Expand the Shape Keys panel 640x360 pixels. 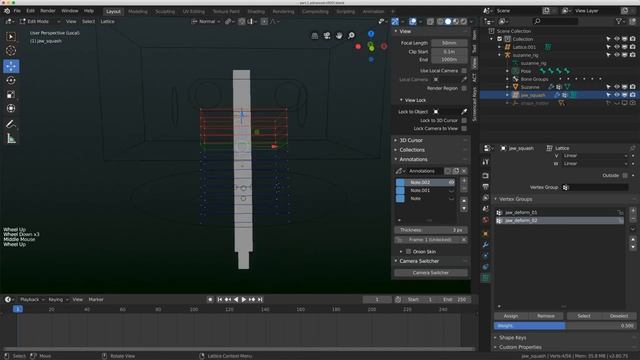click(496, 338)
